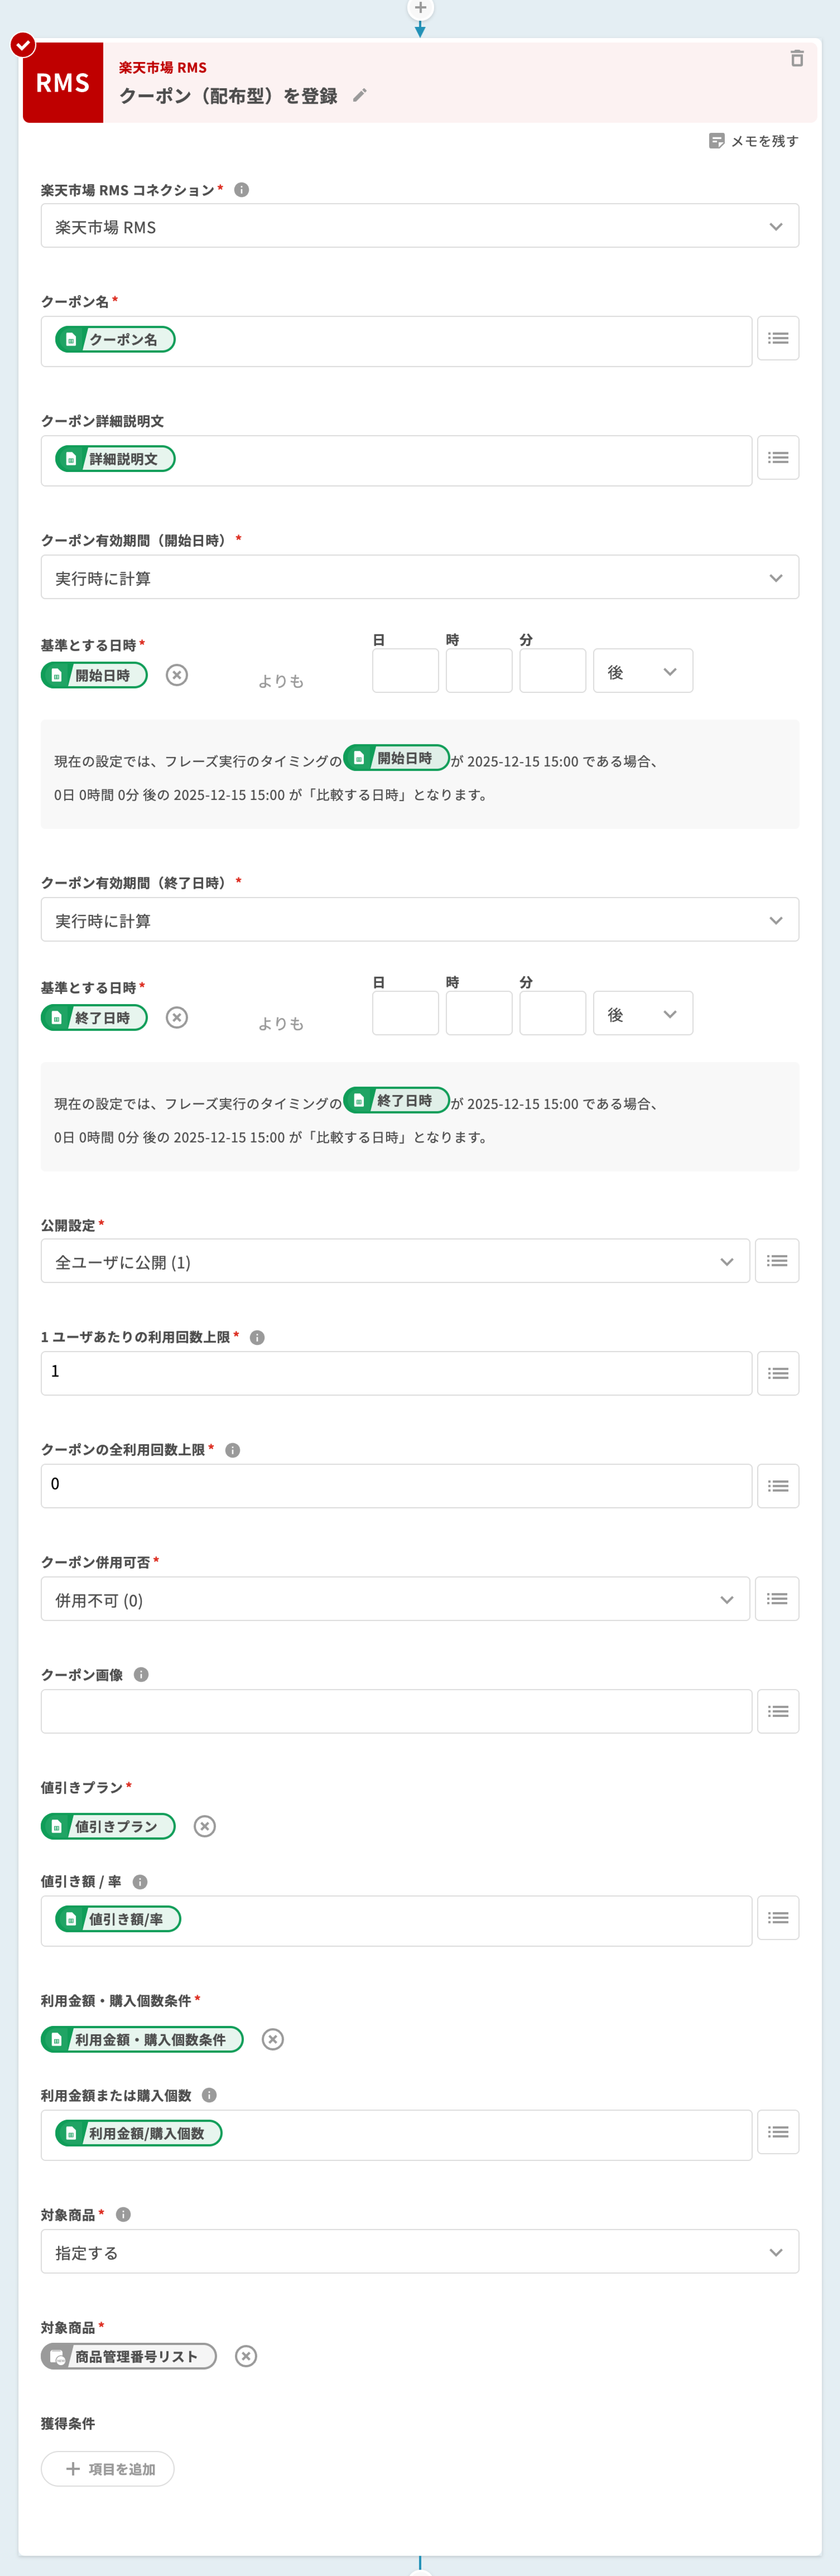Open the 公開設定 dropdown
Screen dimensions: 840x2576
395,1262
